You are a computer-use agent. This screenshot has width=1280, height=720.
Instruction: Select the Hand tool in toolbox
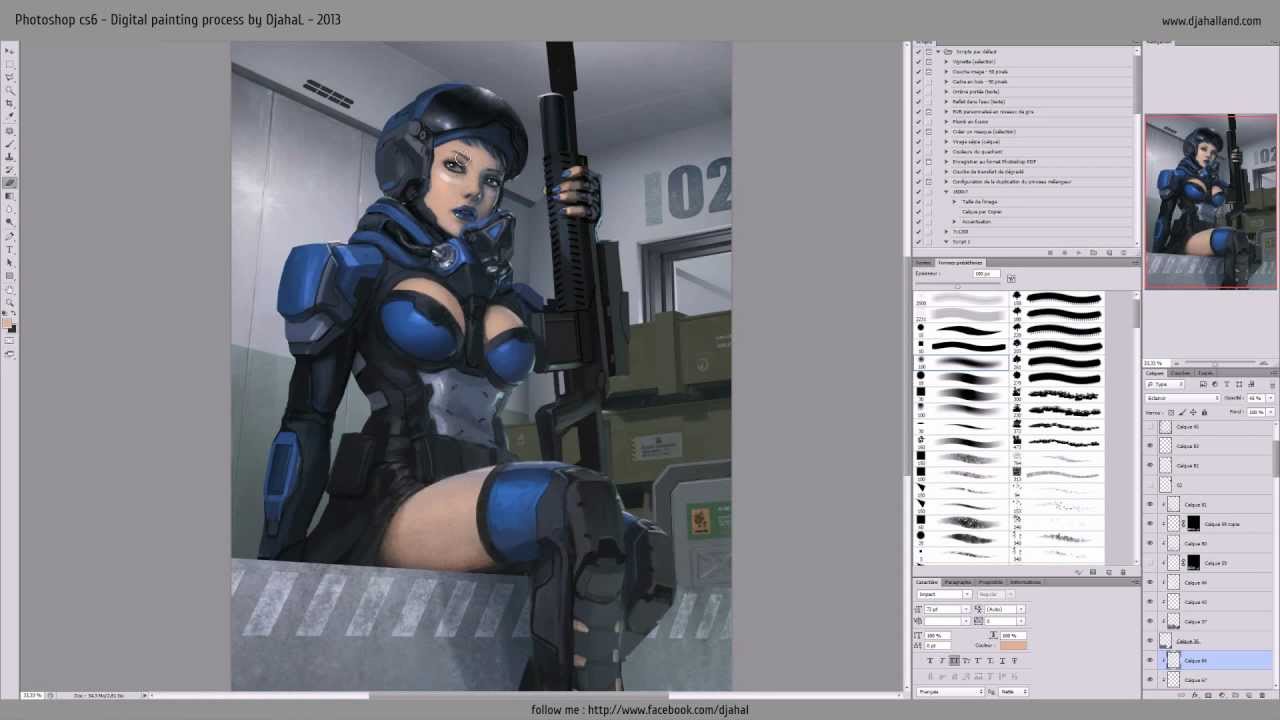(8, 290)
